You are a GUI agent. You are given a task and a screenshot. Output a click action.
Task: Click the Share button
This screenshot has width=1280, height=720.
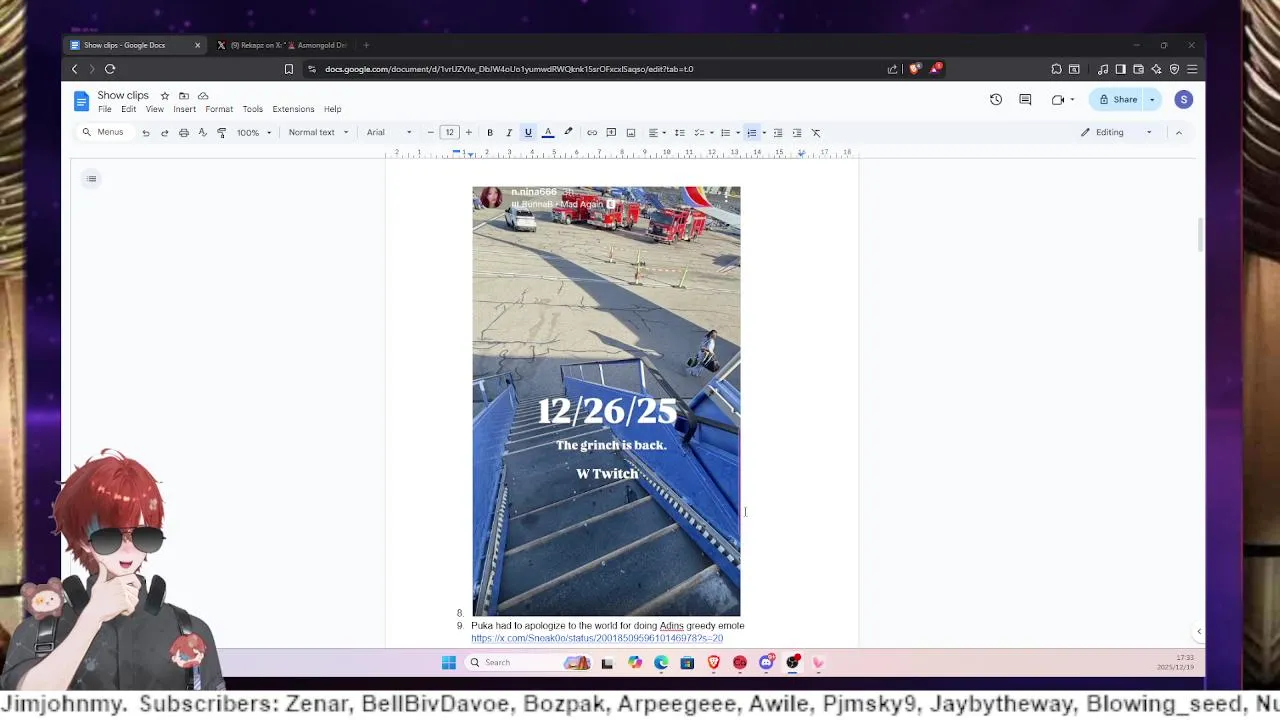tap(1118, 100)
